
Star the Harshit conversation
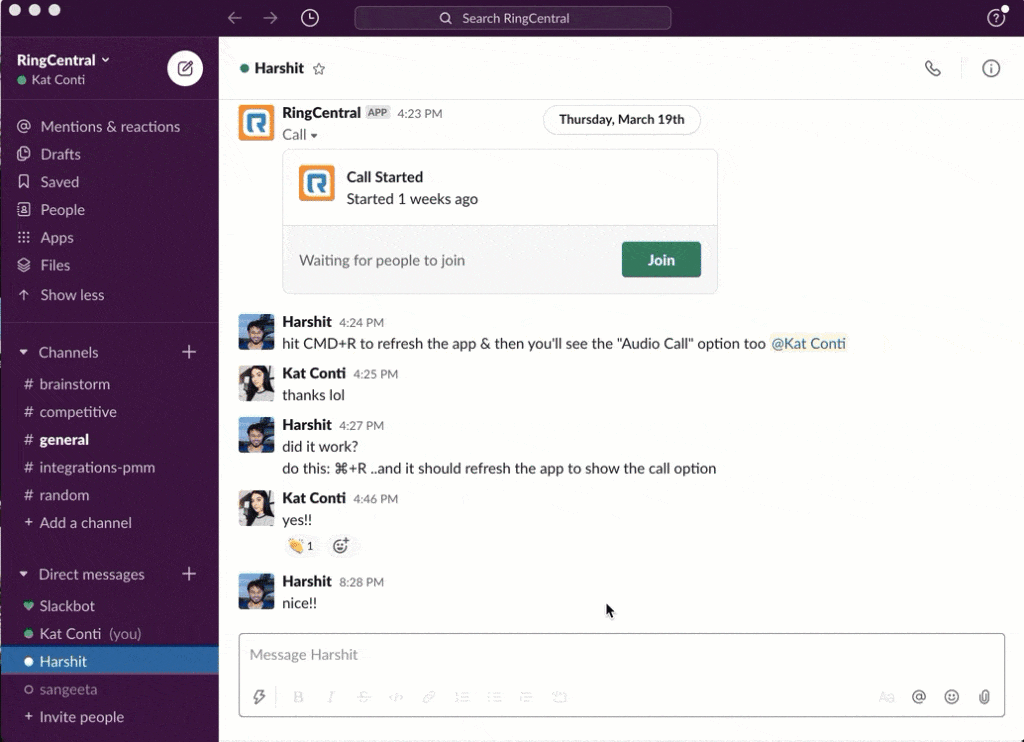(319, 69)
